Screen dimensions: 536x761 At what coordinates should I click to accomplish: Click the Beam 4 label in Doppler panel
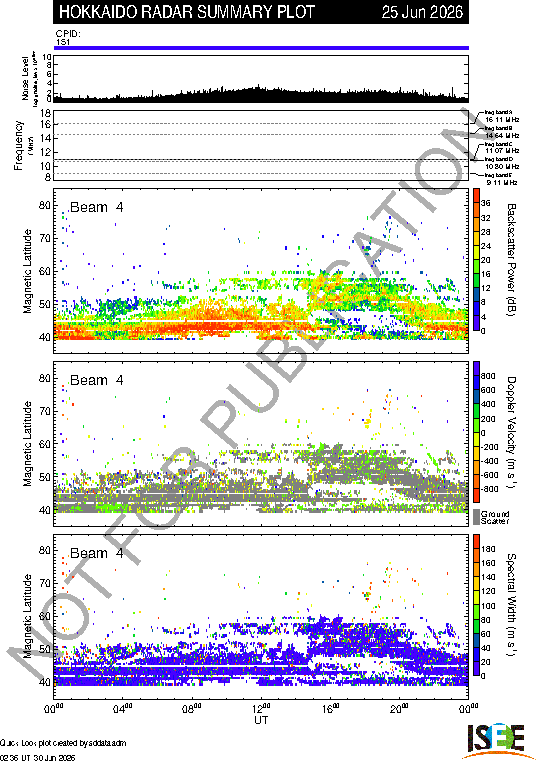click(97, 380)
